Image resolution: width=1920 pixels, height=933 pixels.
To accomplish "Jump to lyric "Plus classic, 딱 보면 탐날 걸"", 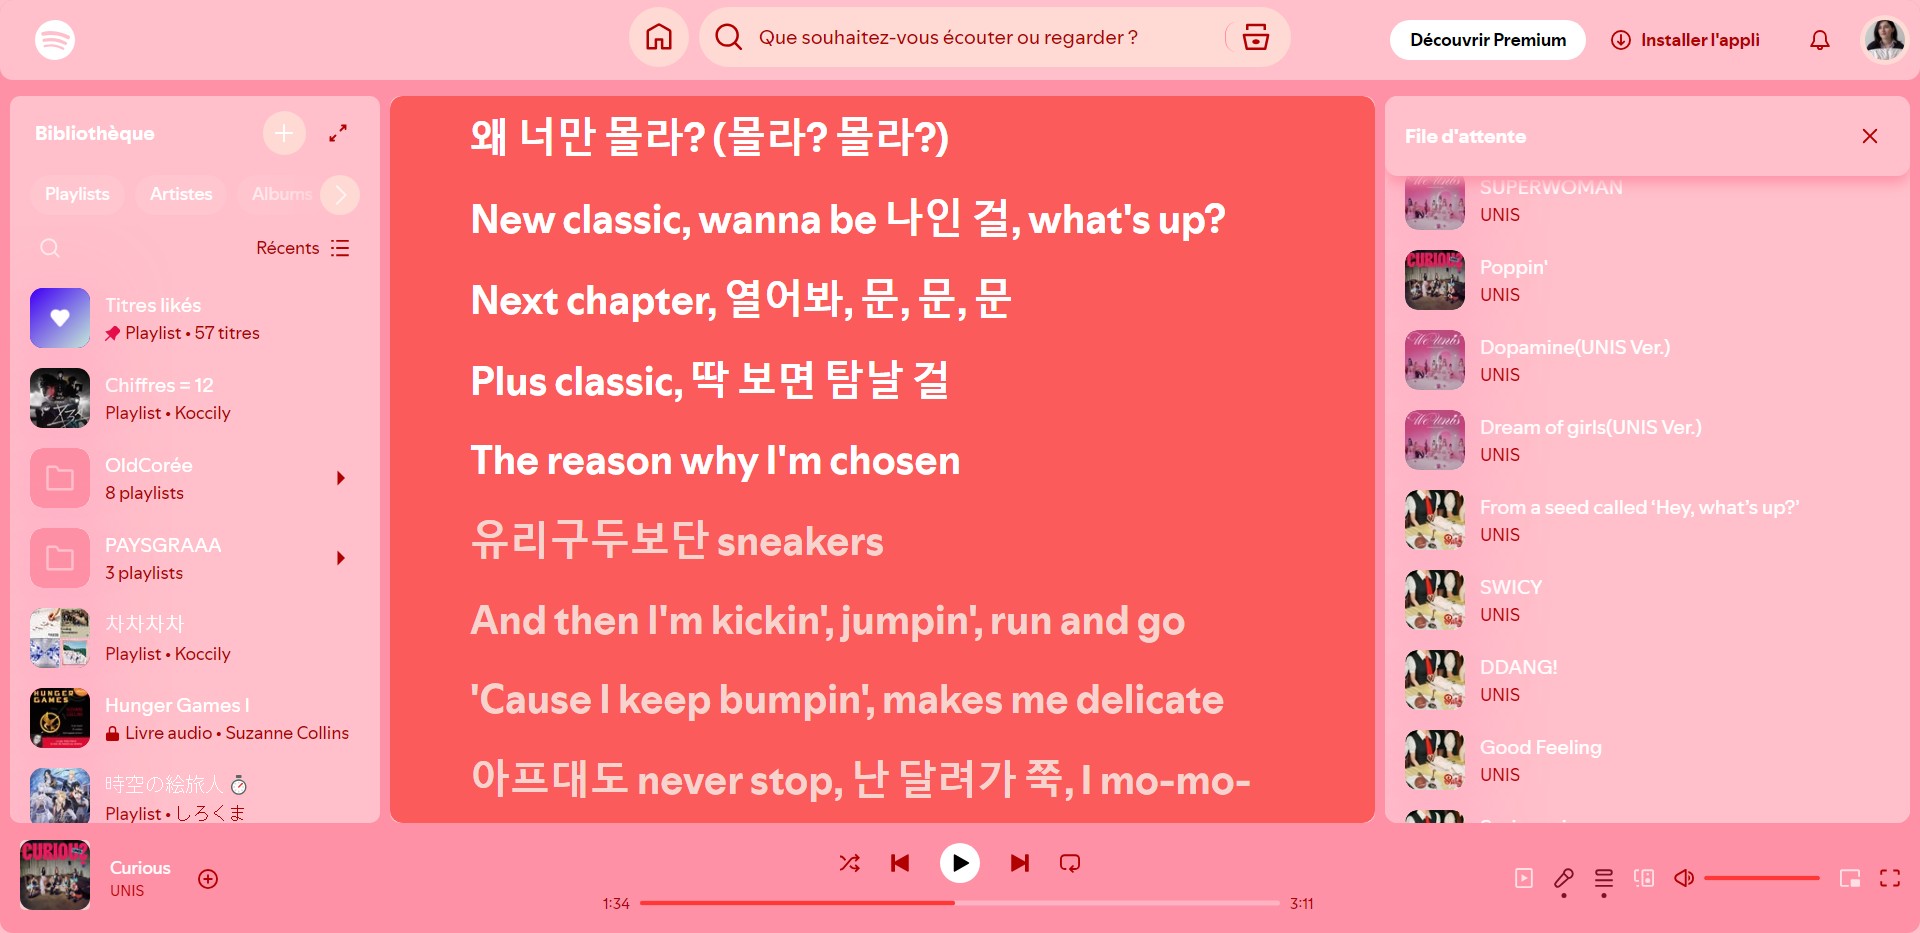I will [x=710, y=380].
